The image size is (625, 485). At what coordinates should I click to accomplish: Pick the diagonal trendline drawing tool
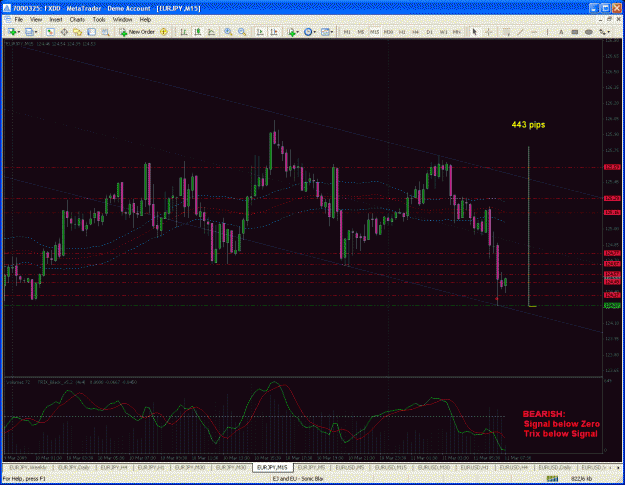coord(520,32)
